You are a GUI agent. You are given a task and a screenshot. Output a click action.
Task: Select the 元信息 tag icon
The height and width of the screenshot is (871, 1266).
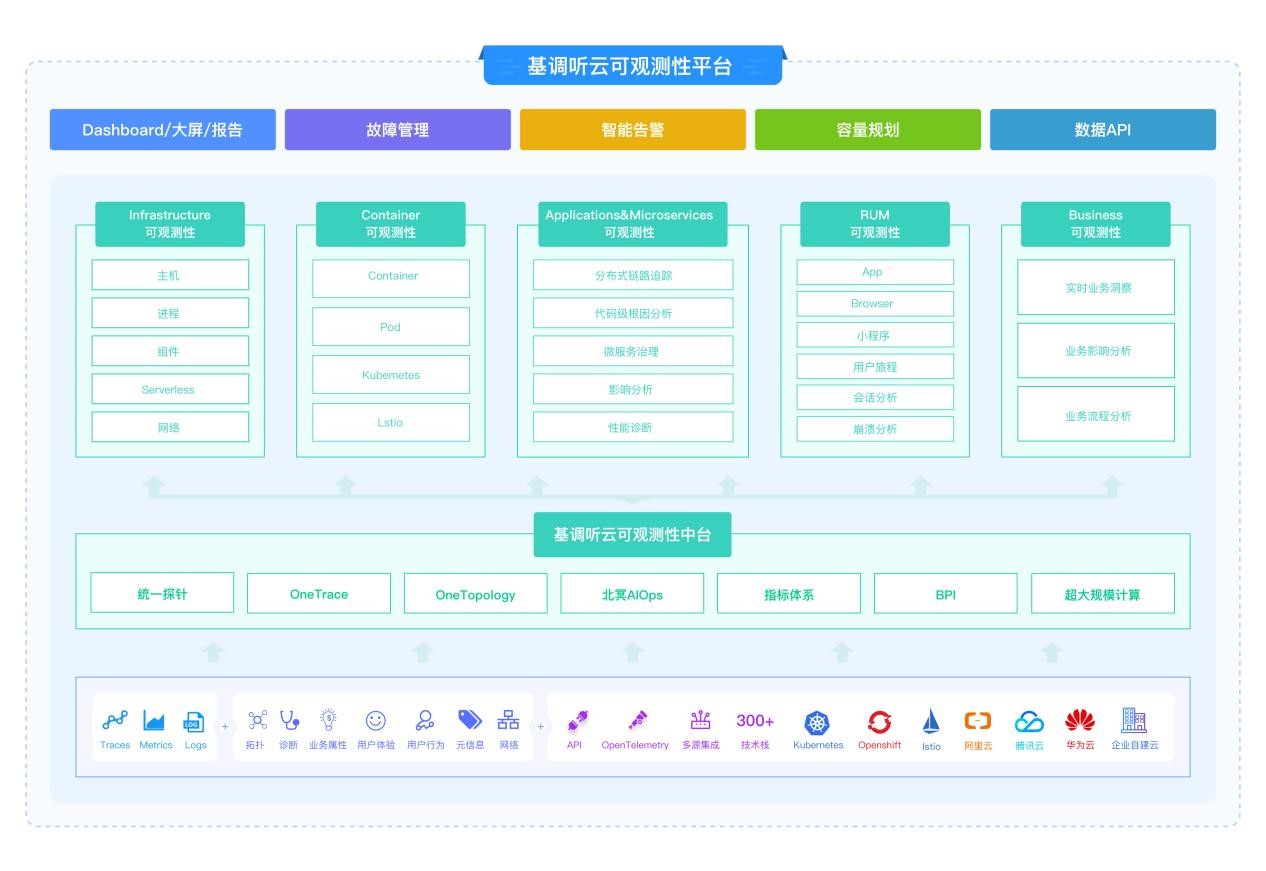(x=470, y=720)
